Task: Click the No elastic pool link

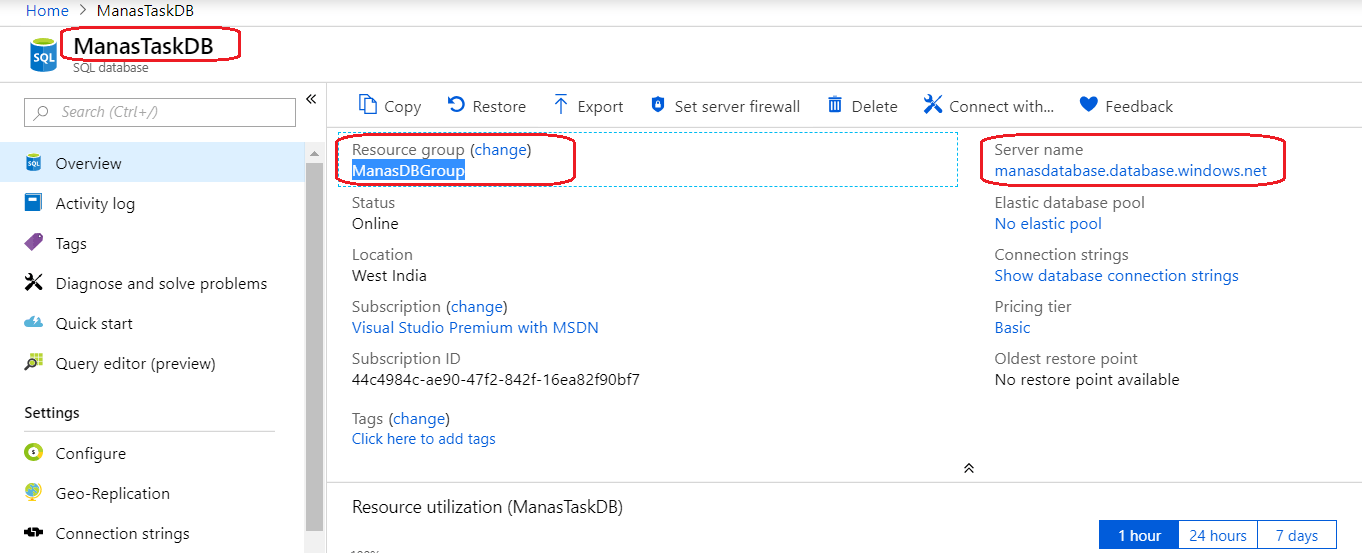Action: click(1048, 224)
